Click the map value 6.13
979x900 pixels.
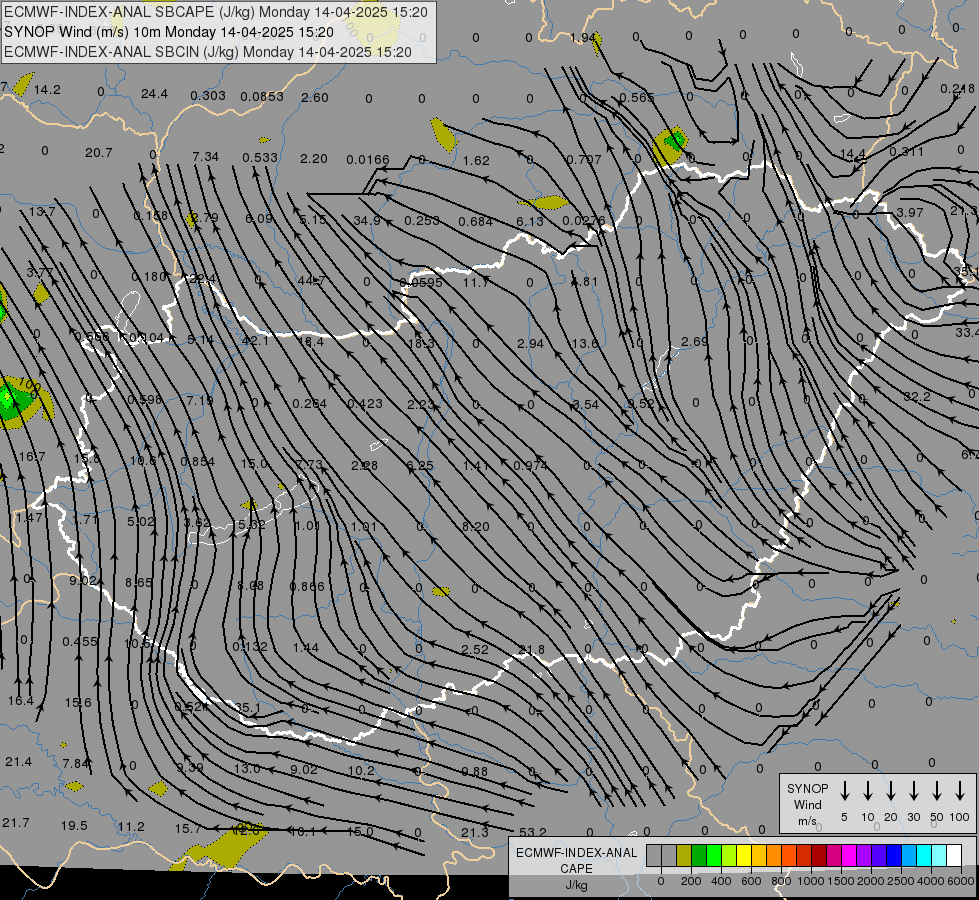(531, 222)
